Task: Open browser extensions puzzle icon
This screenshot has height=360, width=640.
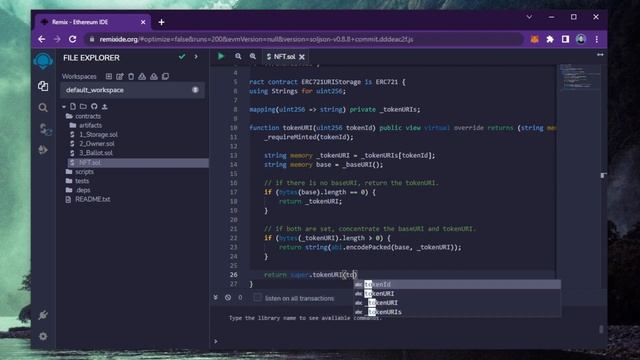Action: tap(550, 39)
